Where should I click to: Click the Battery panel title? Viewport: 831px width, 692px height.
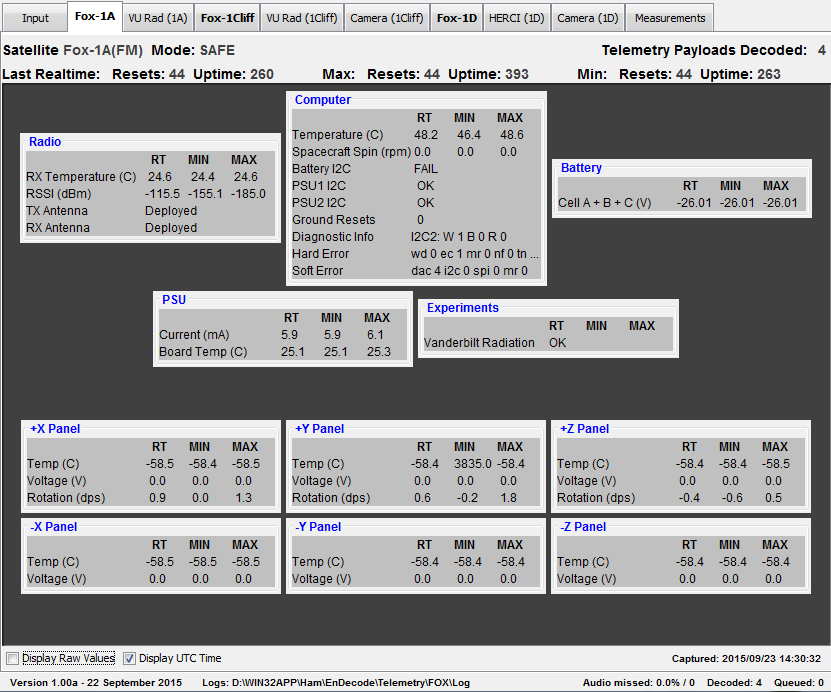581,167
